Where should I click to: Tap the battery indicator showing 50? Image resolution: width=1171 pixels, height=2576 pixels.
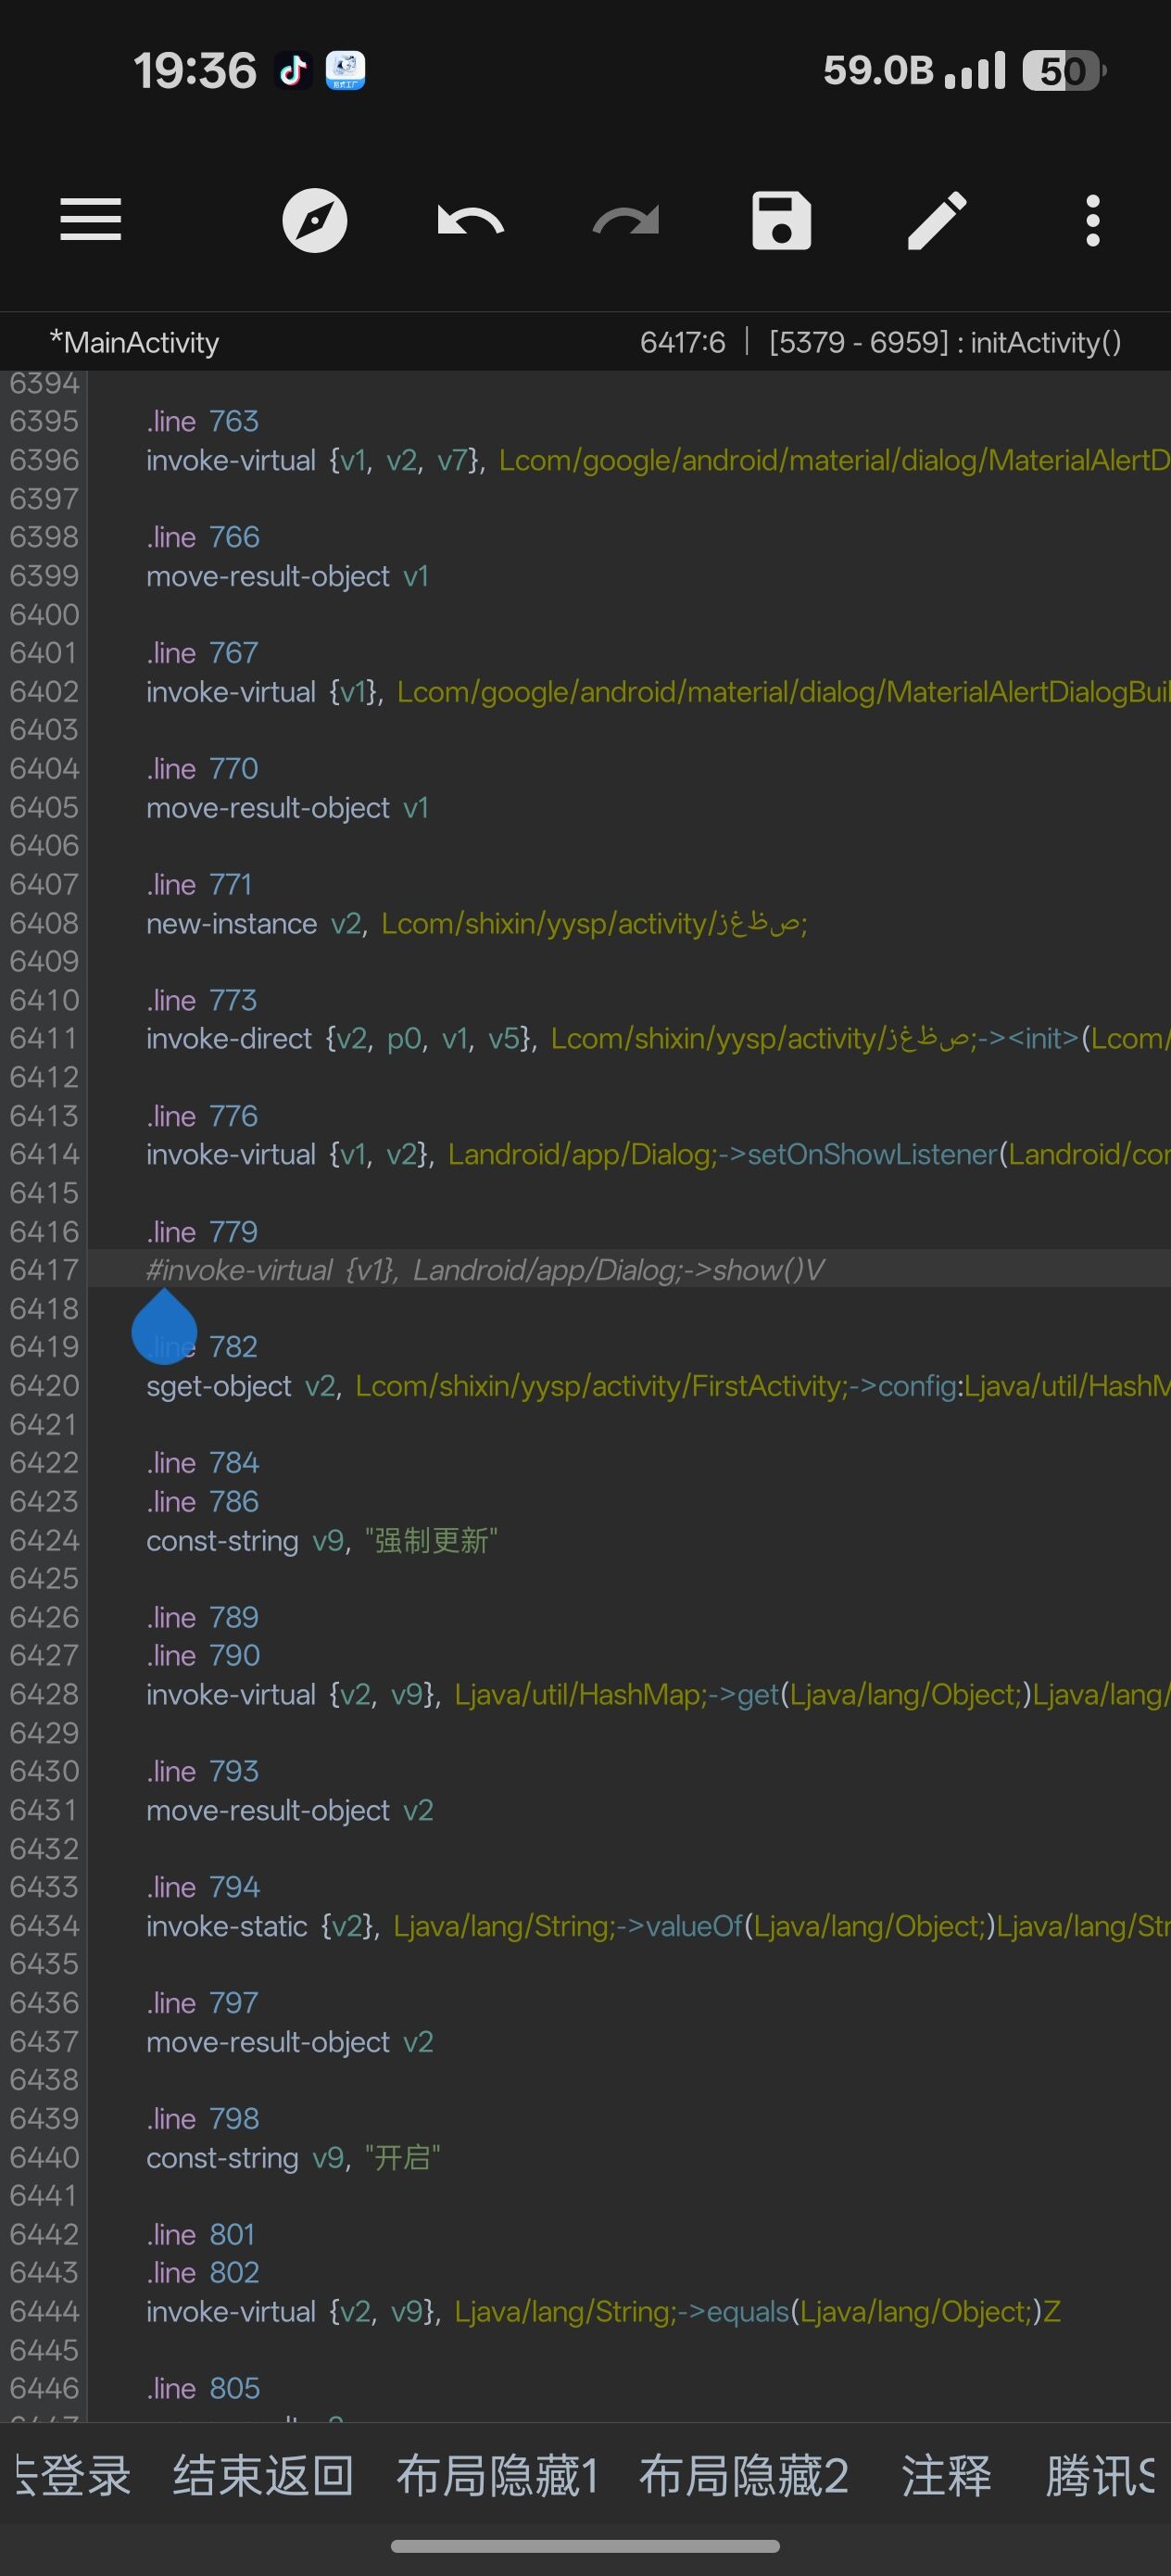(x=1063, y=71)
